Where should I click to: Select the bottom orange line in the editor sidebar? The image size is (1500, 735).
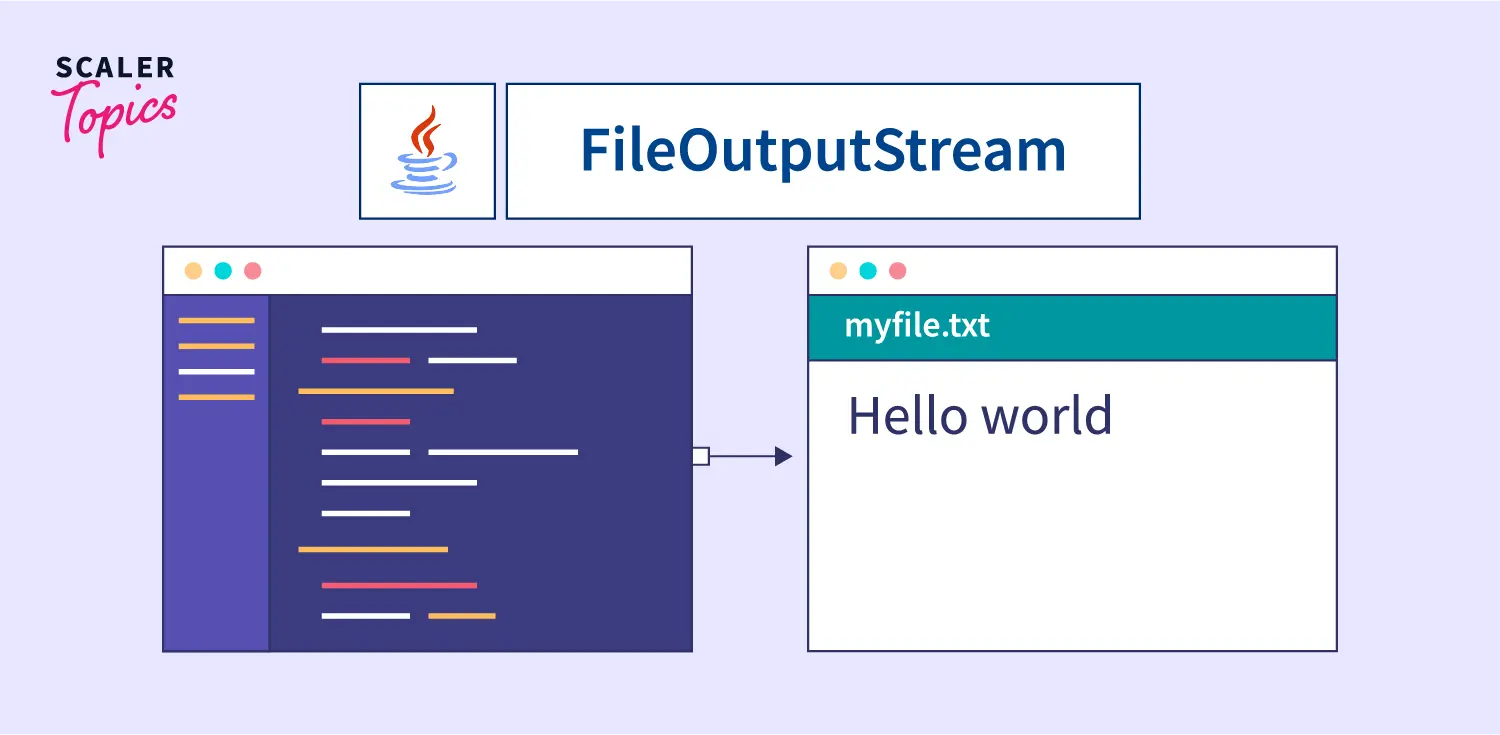pyautogui.click(x=216, y=397)
